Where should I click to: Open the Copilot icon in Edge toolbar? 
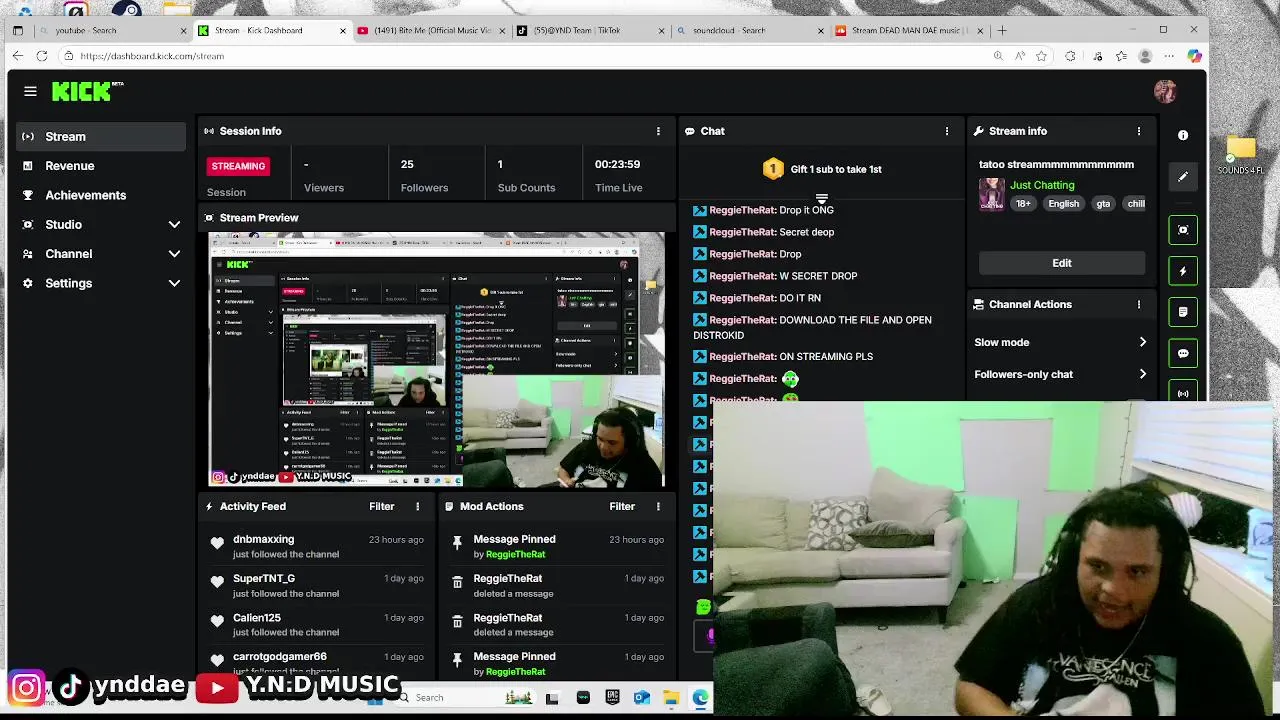coord(1194,56)
